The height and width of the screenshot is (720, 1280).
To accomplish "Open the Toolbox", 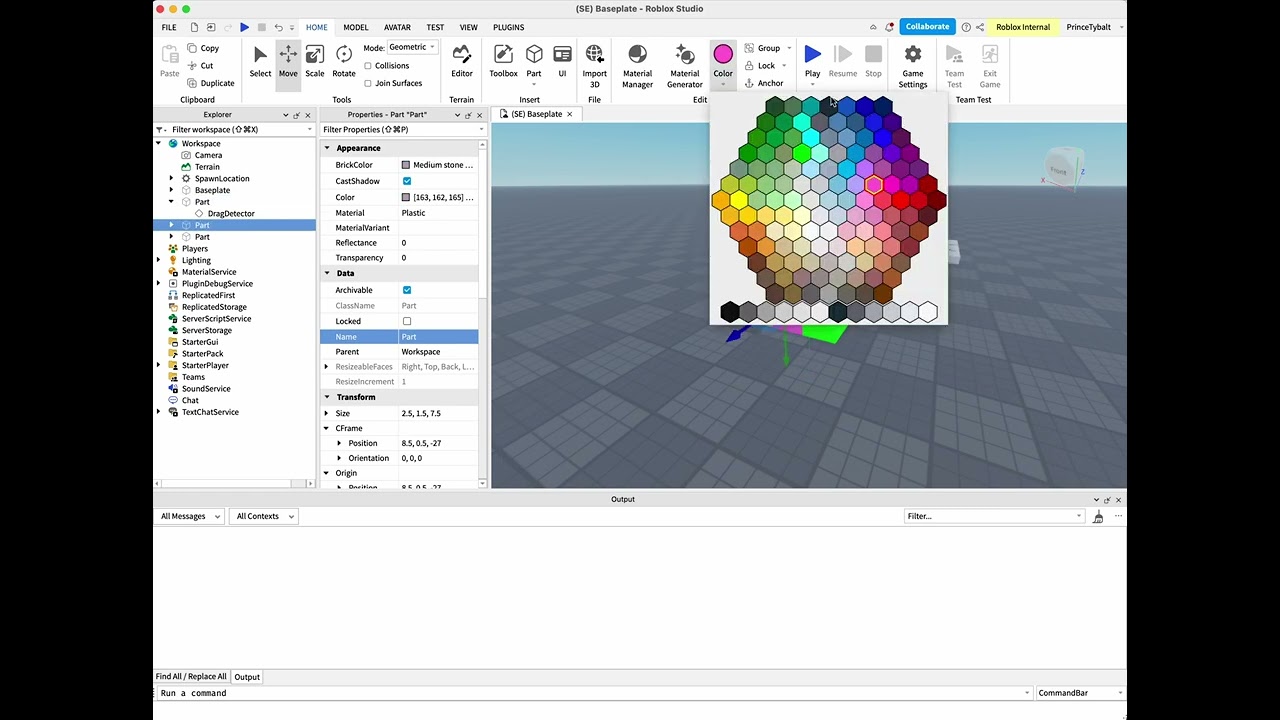I will pos(503,62).
